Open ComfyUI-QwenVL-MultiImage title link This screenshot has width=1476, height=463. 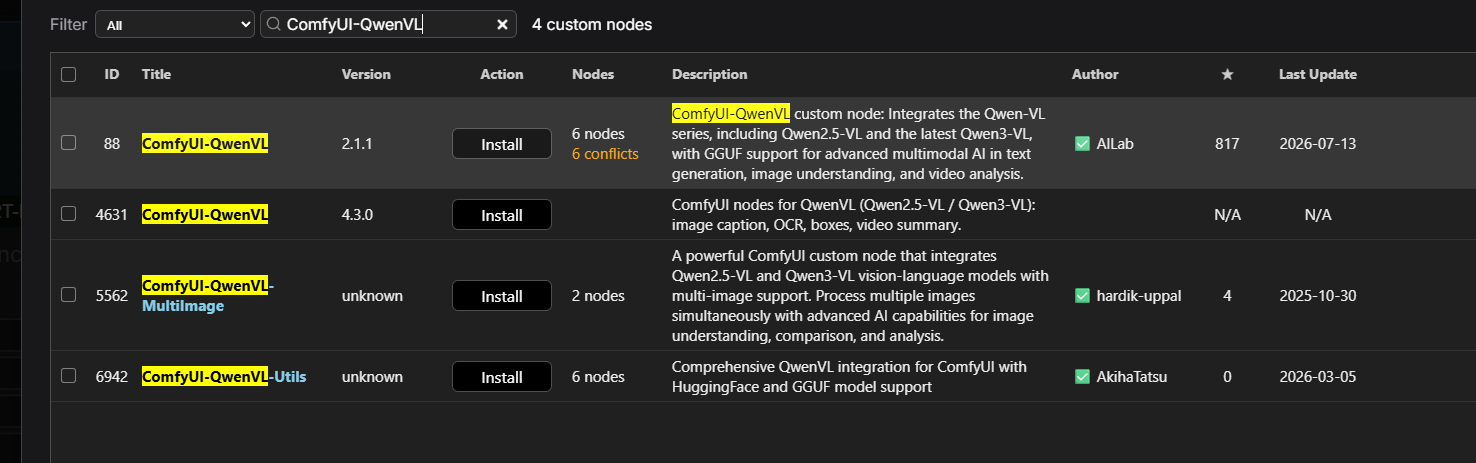tap(208, 296)
